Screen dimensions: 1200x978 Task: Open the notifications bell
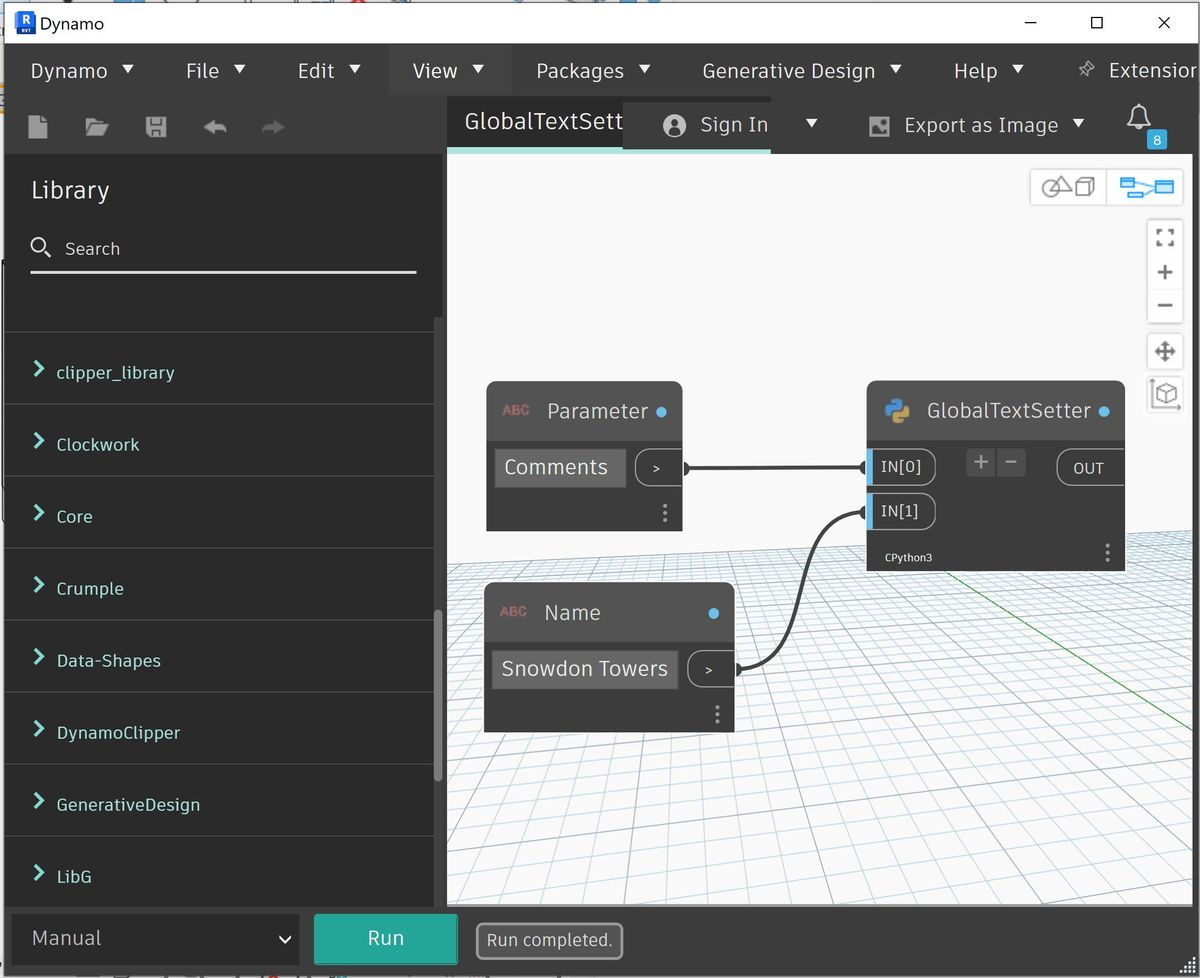pyautogui.click(x=1138, y=118)
